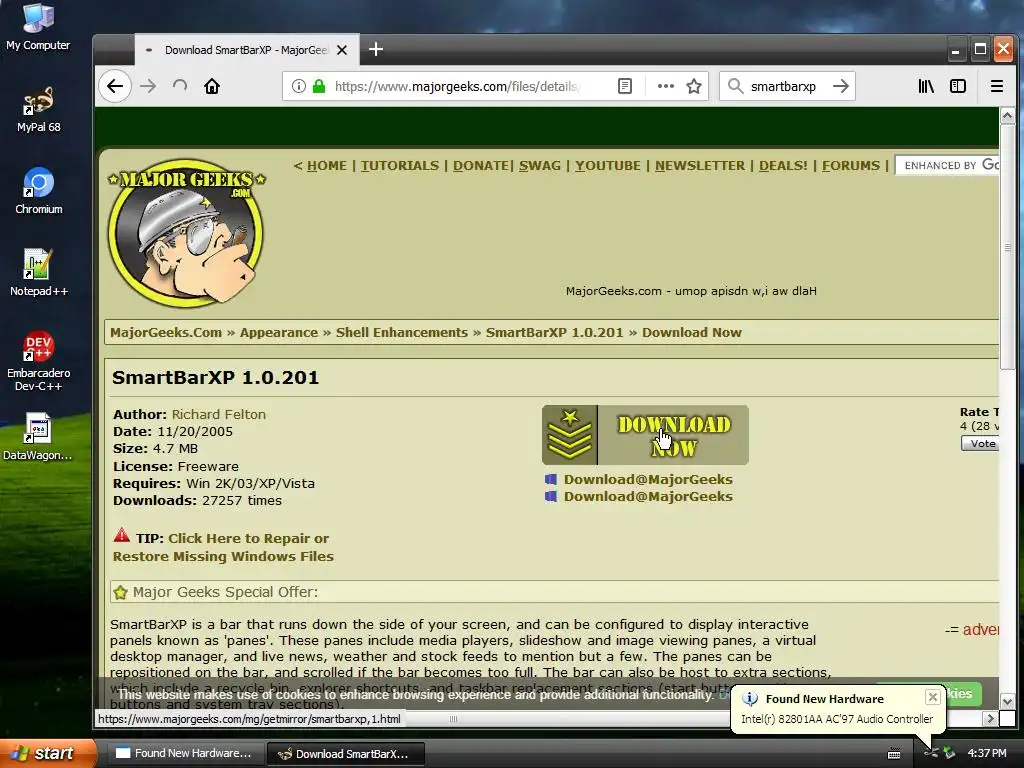
Task: Open the Windows start button
Action: coord(47,753)
